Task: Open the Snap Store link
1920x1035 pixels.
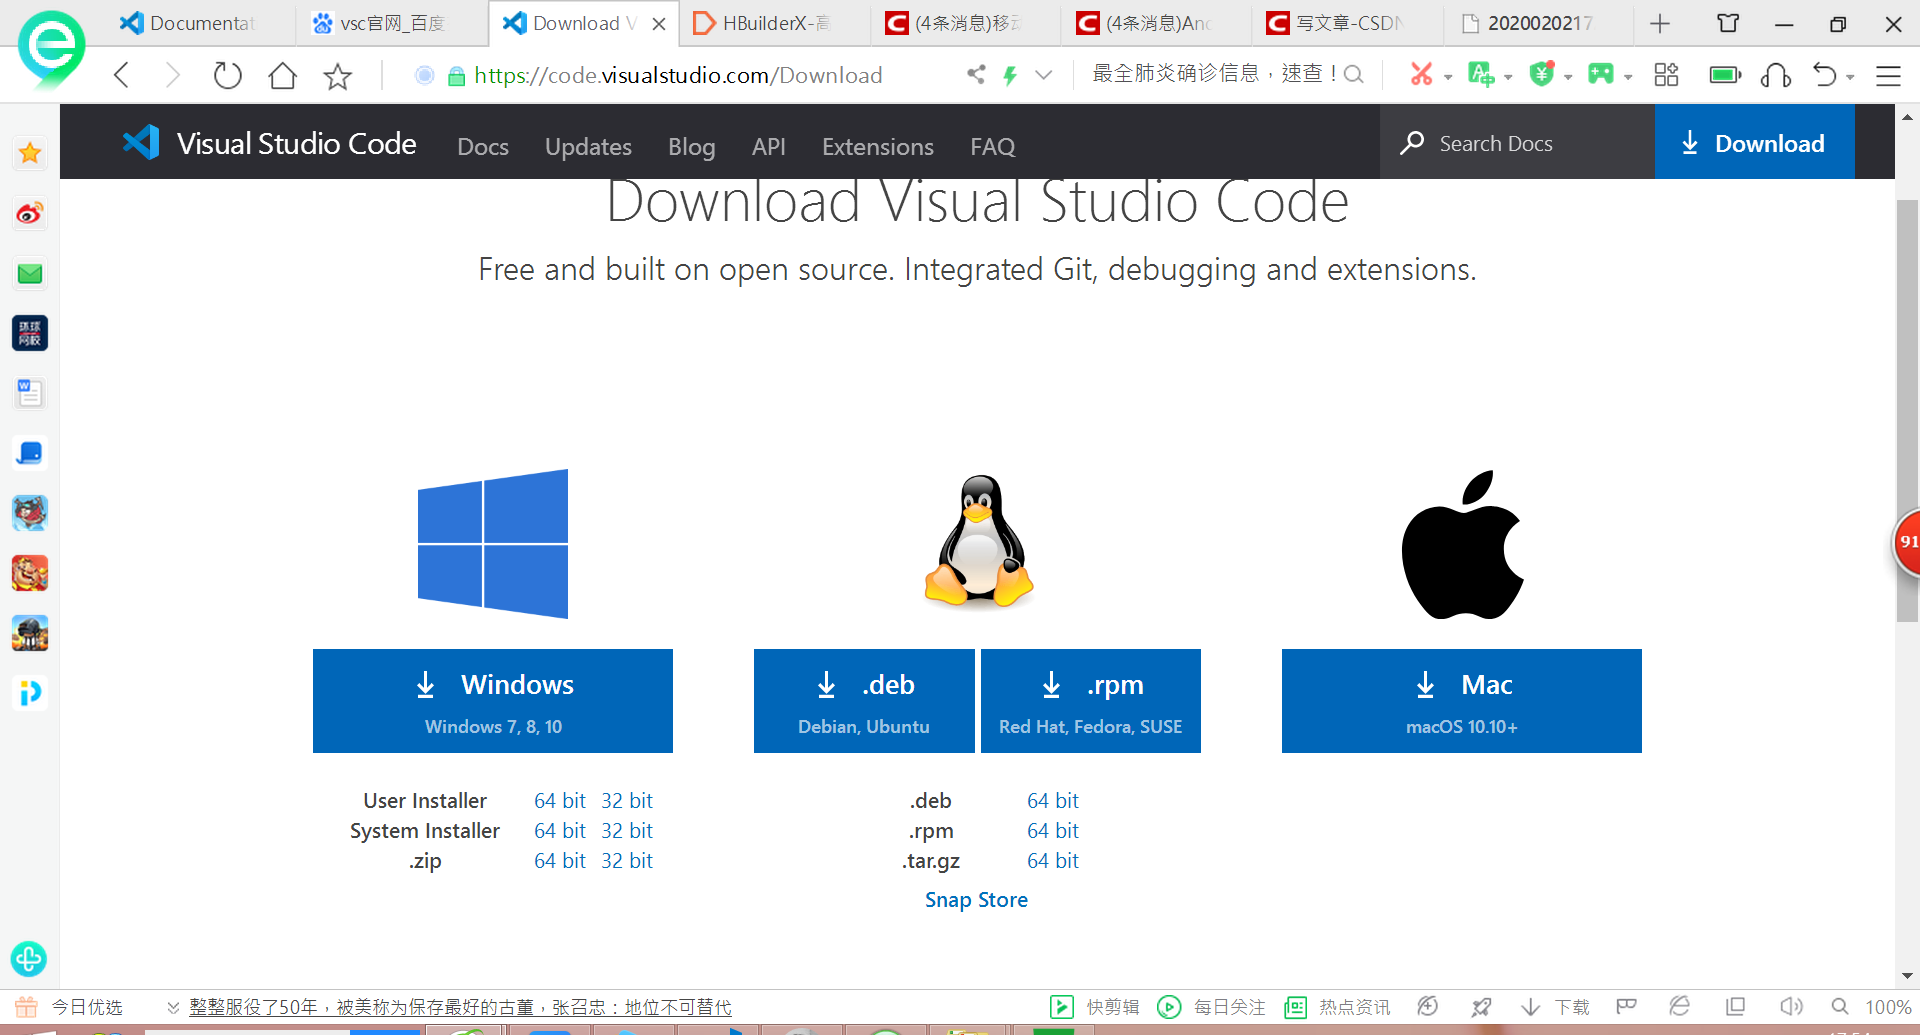Action: [977, 899]
